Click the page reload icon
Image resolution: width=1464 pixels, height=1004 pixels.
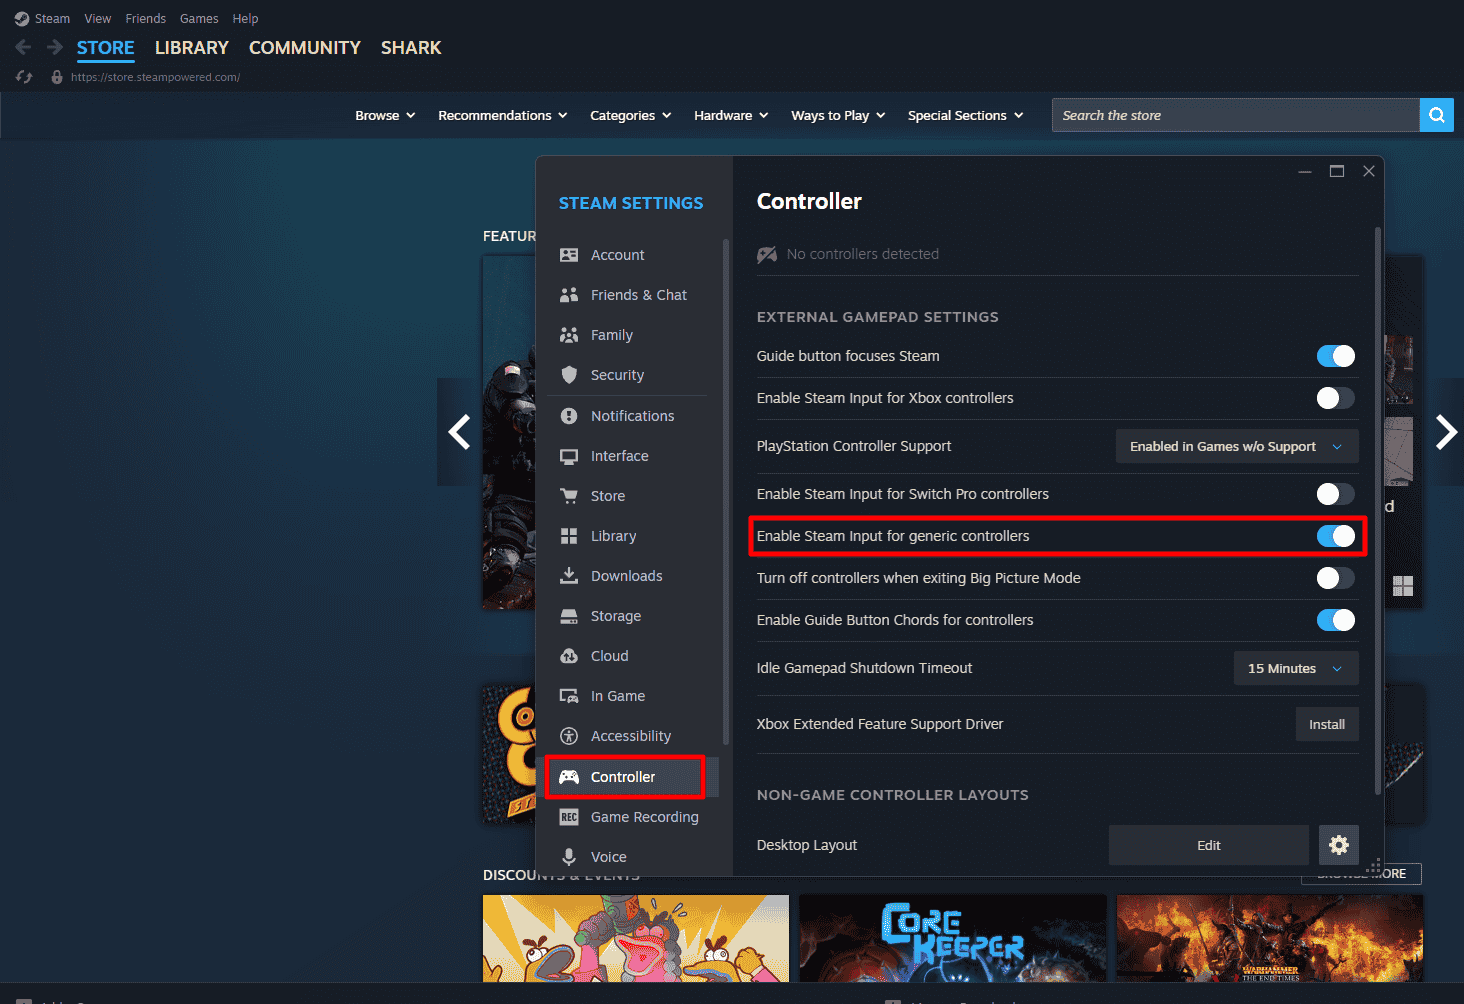pyautogui.click(x=25, y=77)
